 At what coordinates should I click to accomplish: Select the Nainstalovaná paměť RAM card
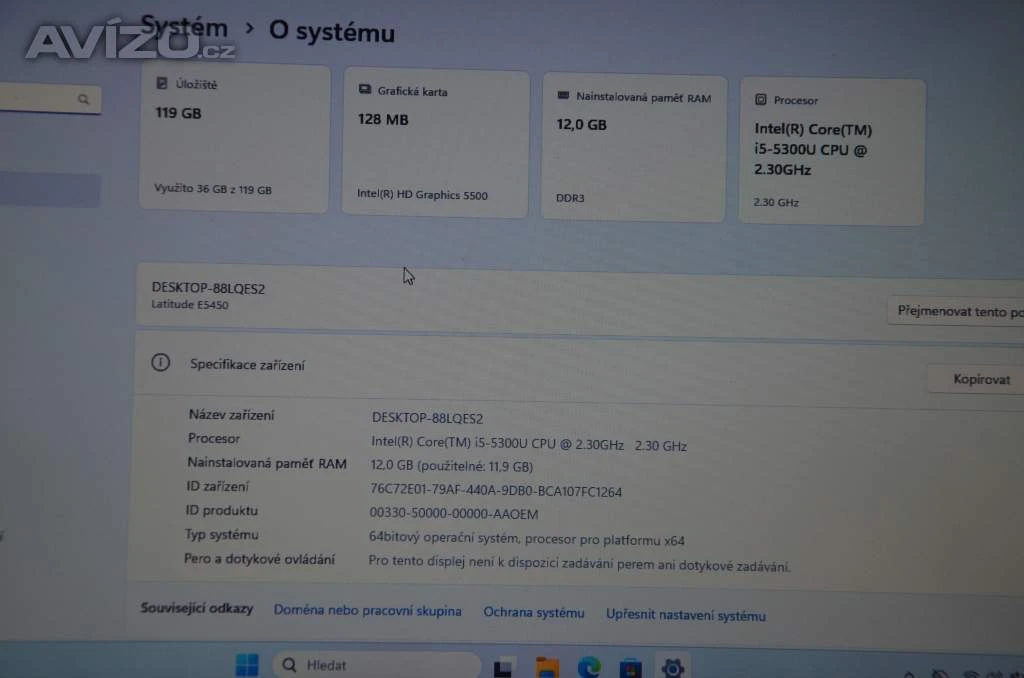(634, 147)
